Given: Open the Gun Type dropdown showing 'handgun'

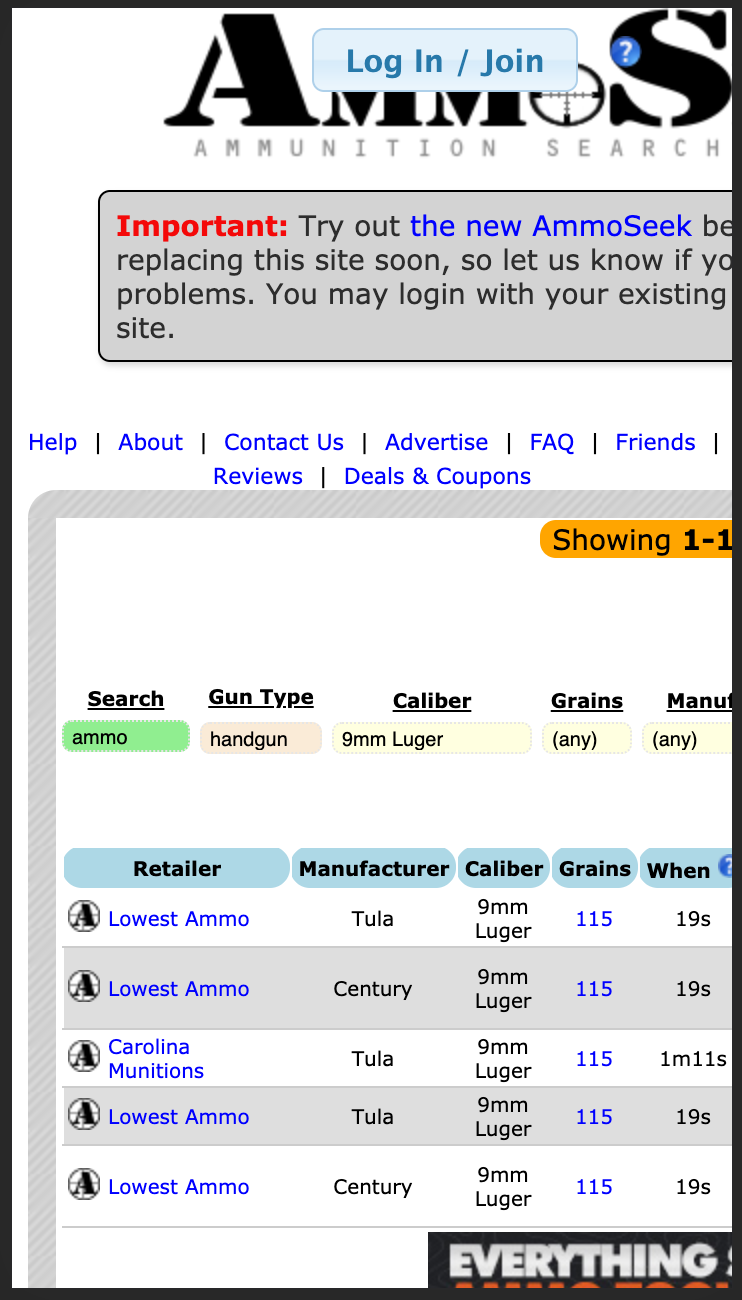Looking at the screenshot, I should (261, 739).
